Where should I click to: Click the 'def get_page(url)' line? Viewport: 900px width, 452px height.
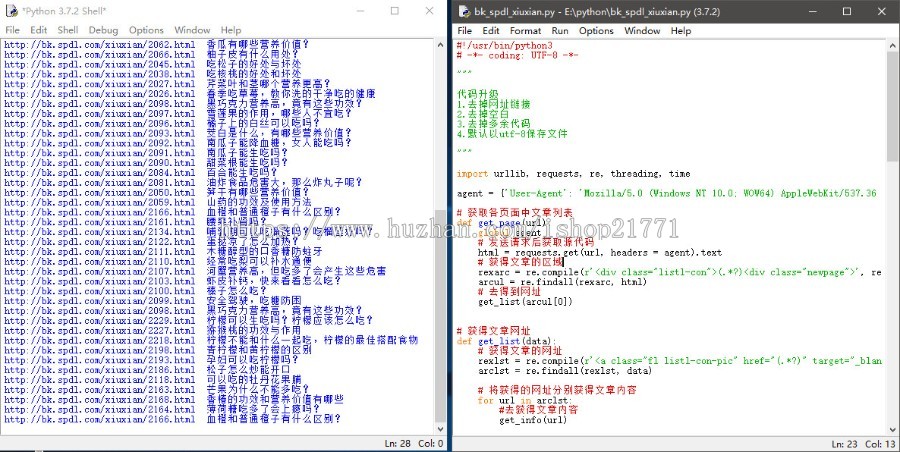point(502,223)
